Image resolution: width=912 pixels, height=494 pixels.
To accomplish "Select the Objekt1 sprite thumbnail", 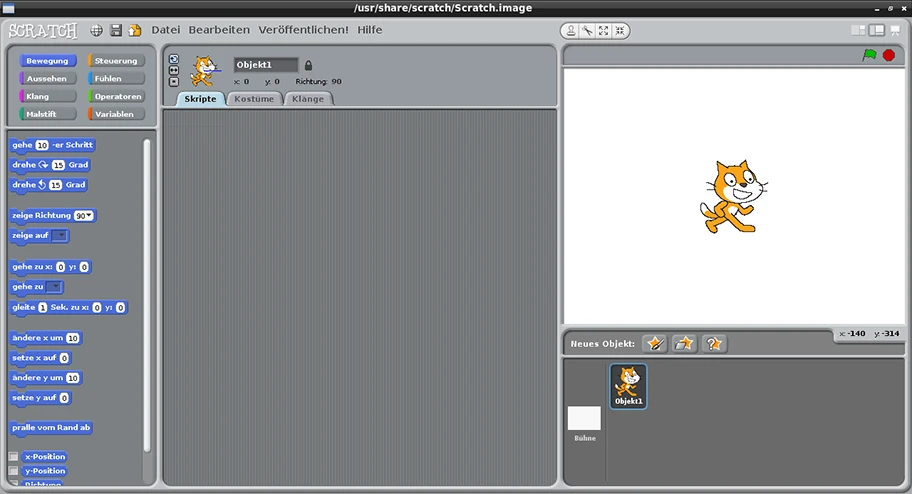I will click(x=628, y=386).
